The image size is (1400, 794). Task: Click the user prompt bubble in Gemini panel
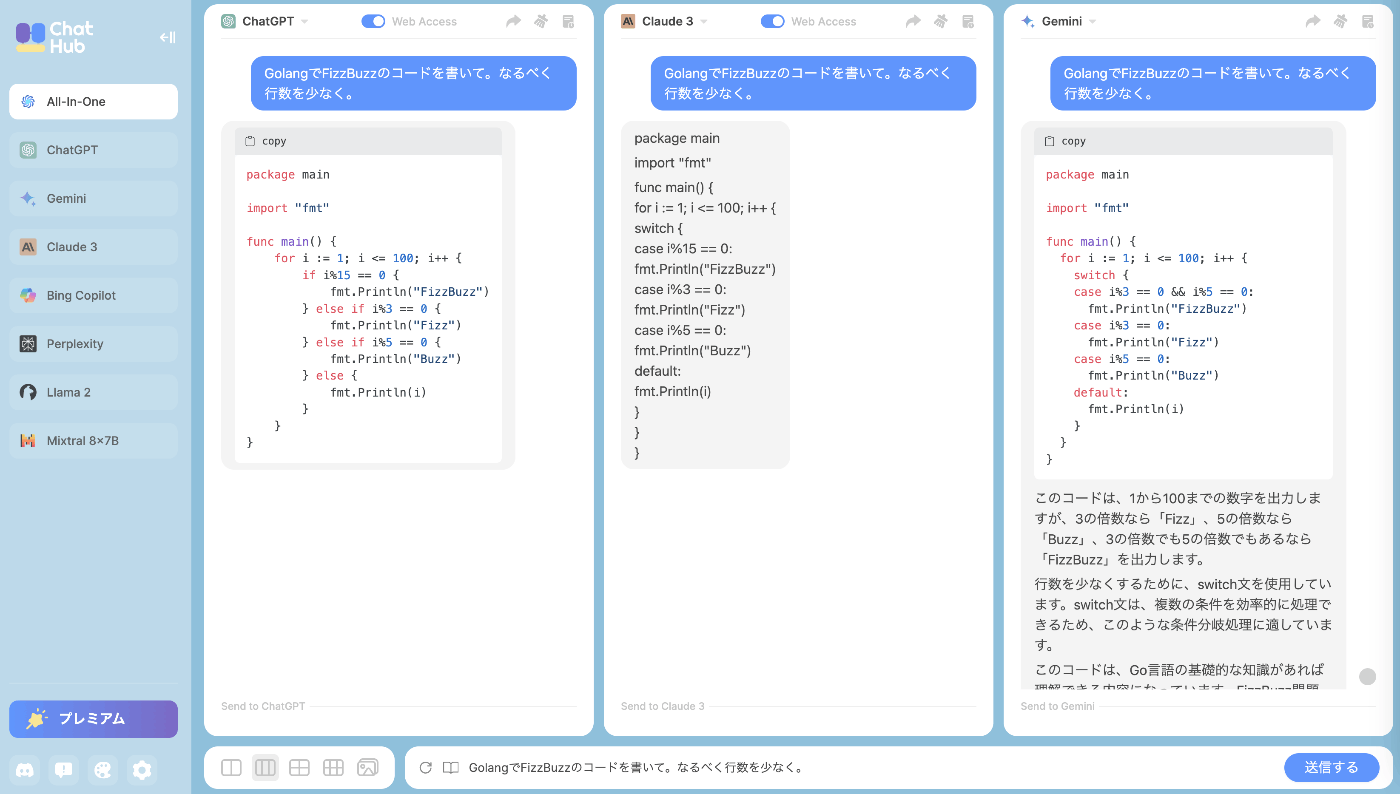(x=1213, y=83)
